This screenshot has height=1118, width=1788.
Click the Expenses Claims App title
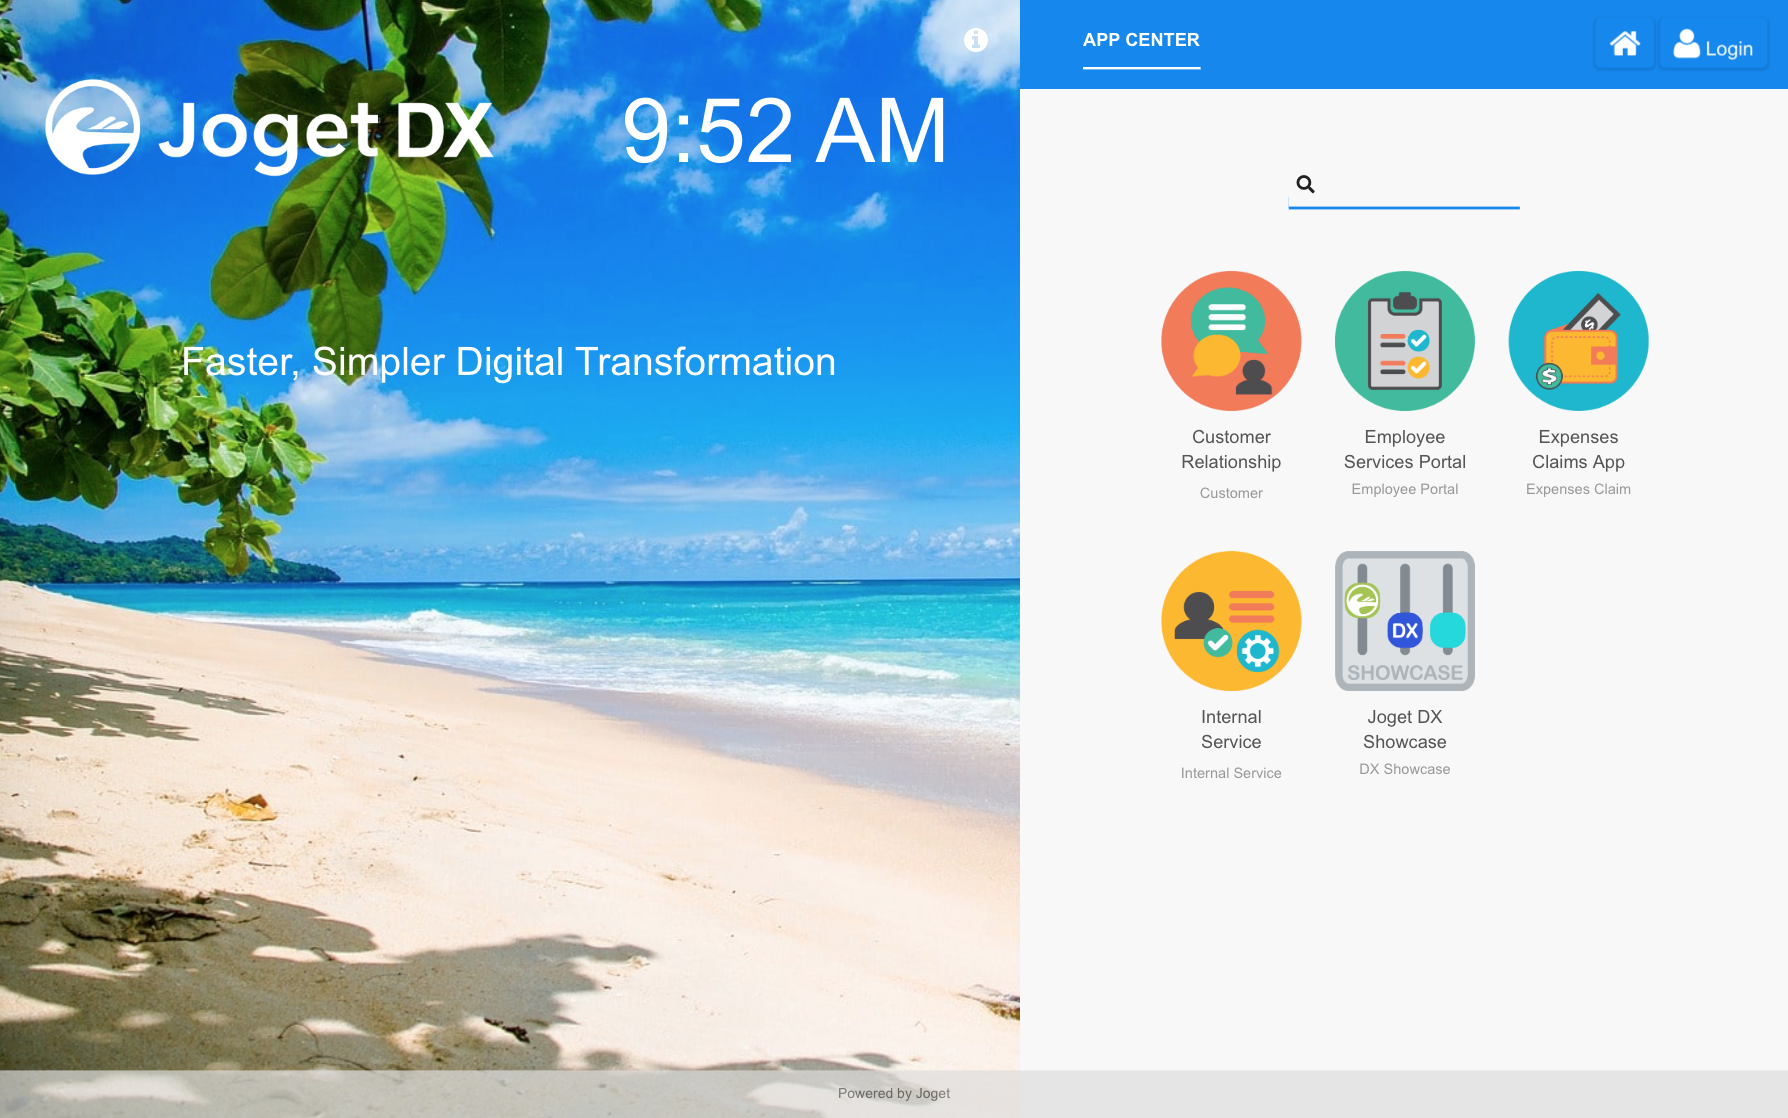tap(1578, 449)
